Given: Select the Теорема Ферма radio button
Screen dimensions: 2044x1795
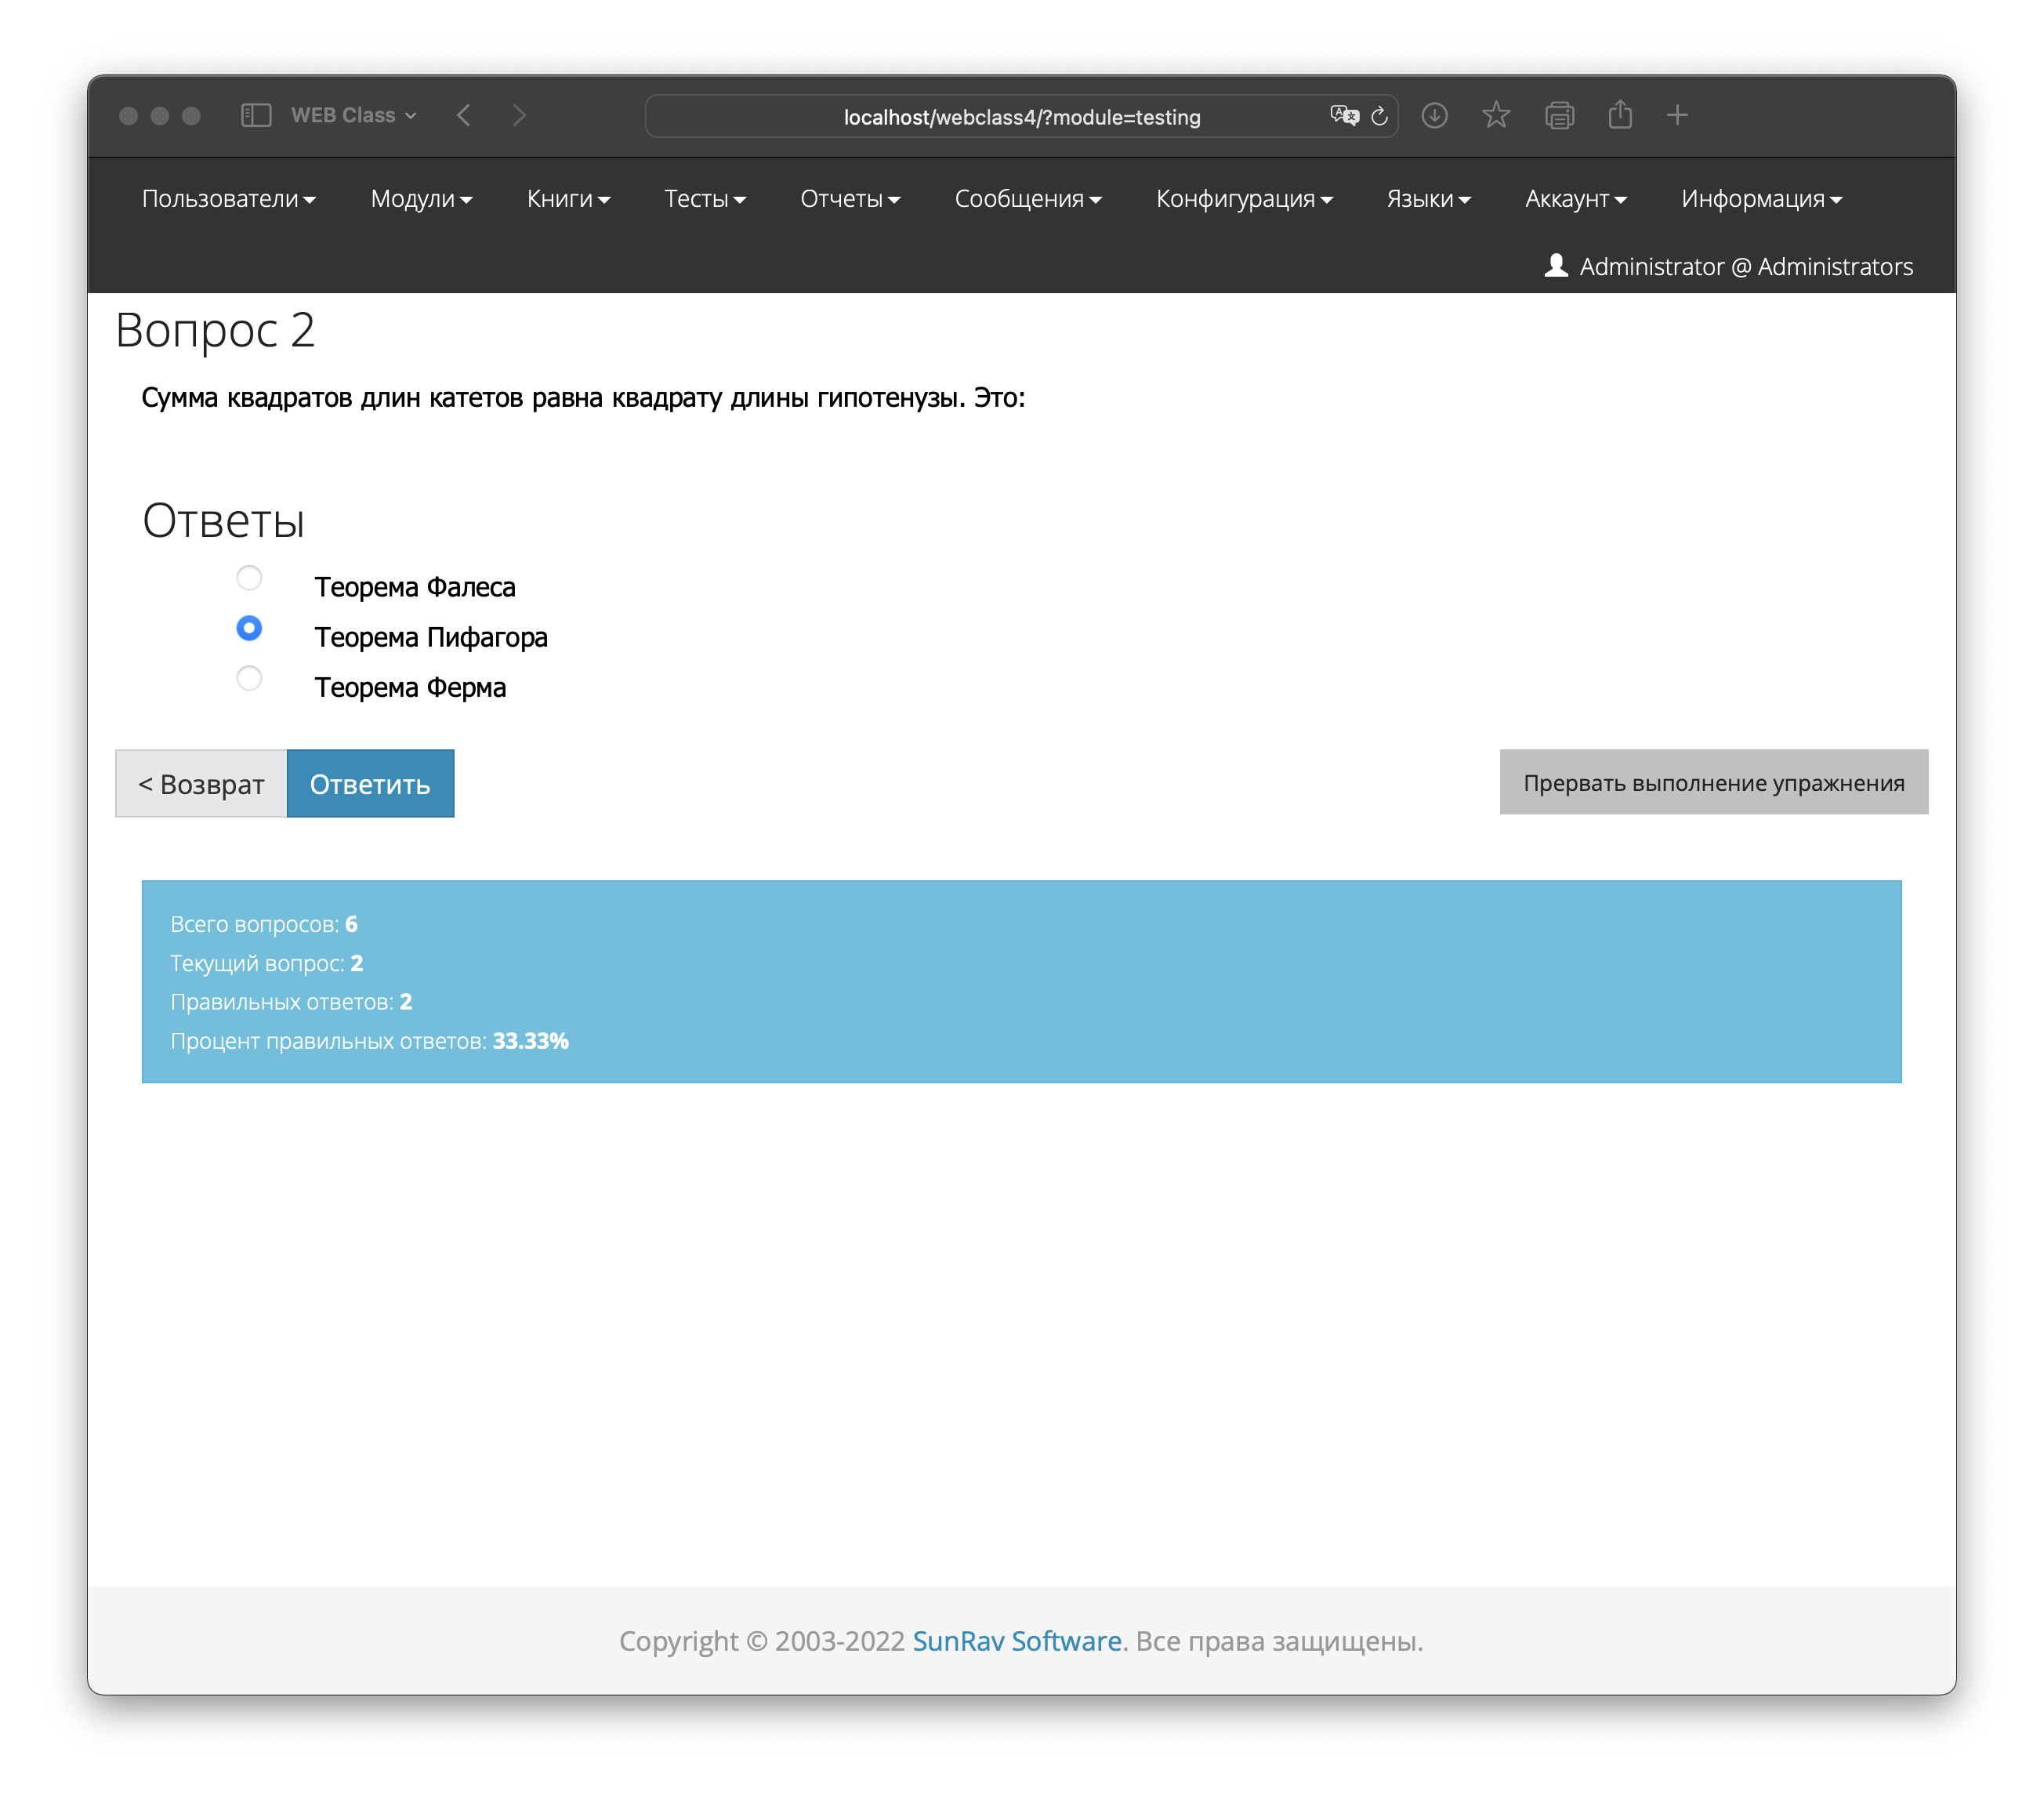Looking at the screenshot, I should coord(249,678).
